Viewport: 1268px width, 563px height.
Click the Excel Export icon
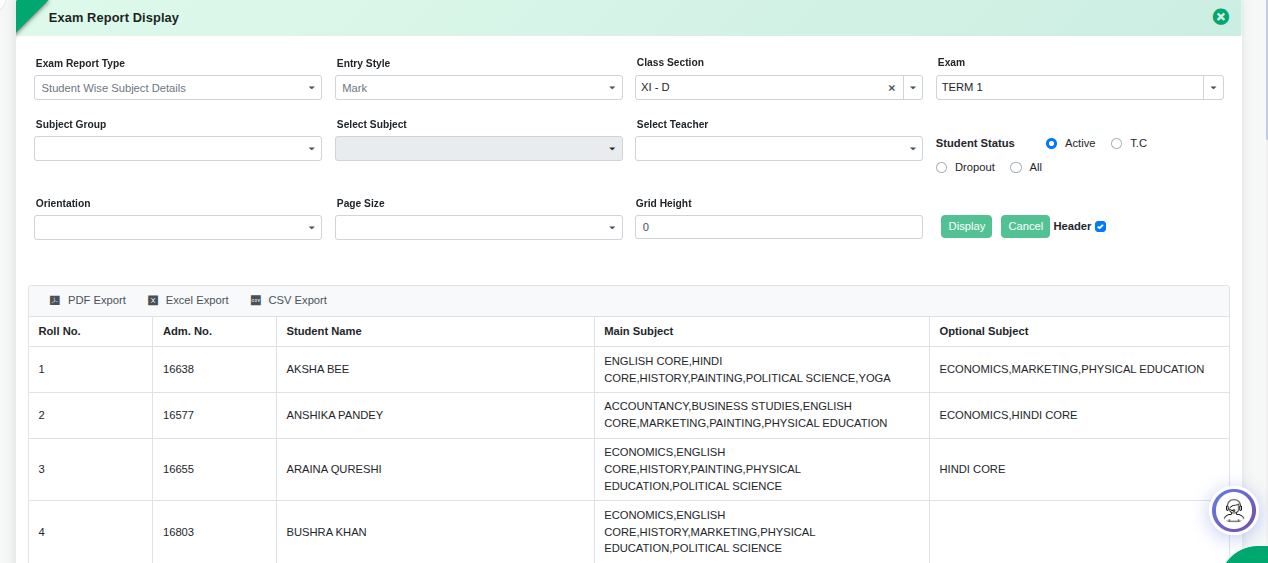tap(153, 301)
